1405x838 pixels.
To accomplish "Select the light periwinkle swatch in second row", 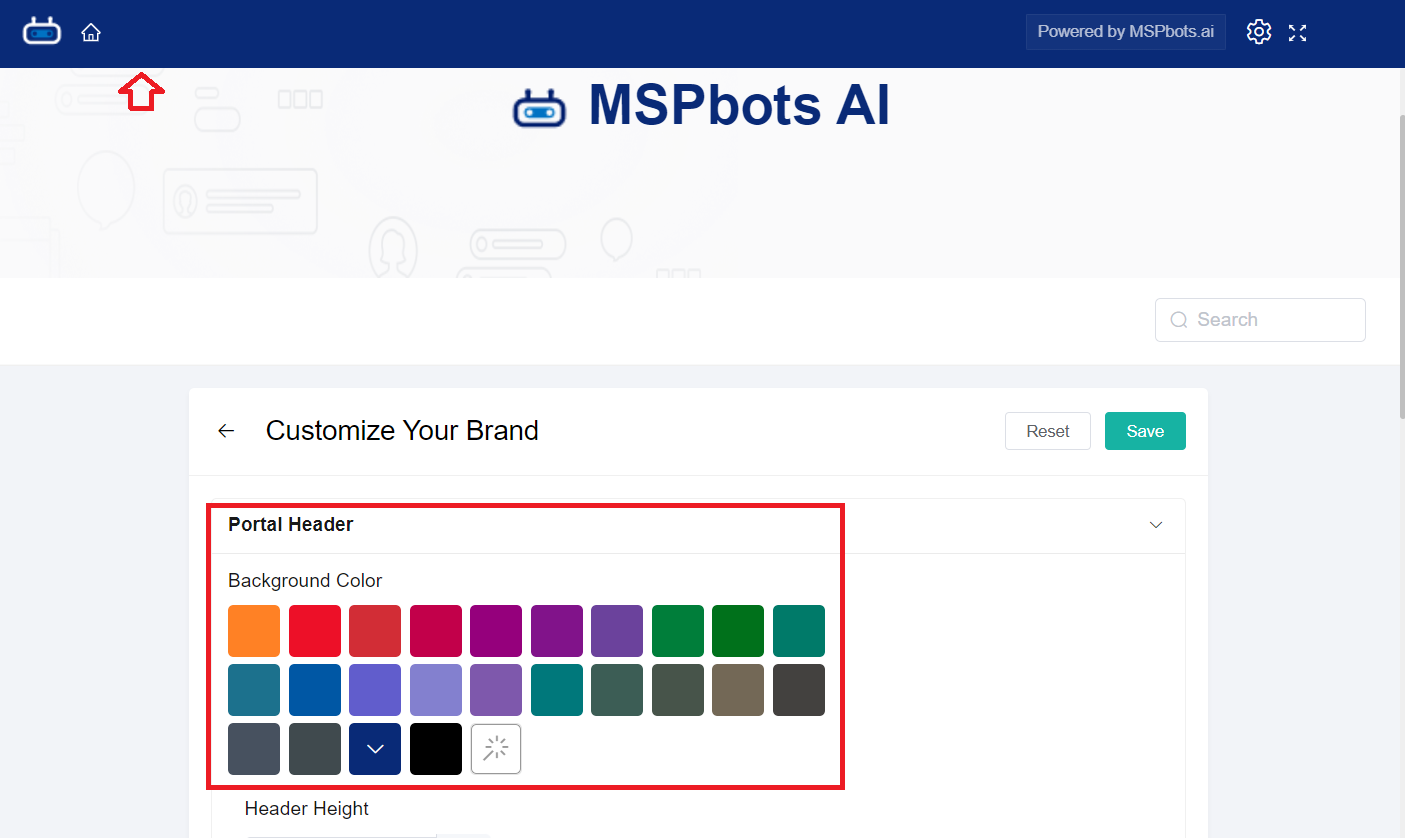I will (x=436, y=690).
